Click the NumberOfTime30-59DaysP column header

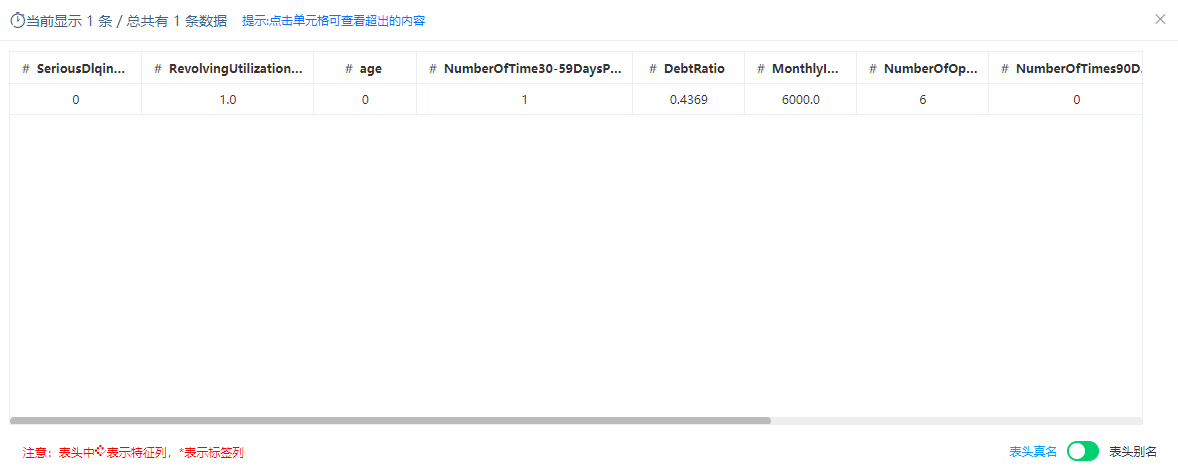coord(524,69)
